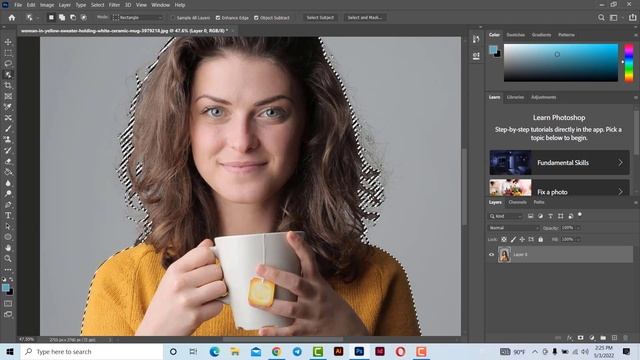Choose Subtract from Selection mode icon

pyautogui.click(x=73, y=18)
